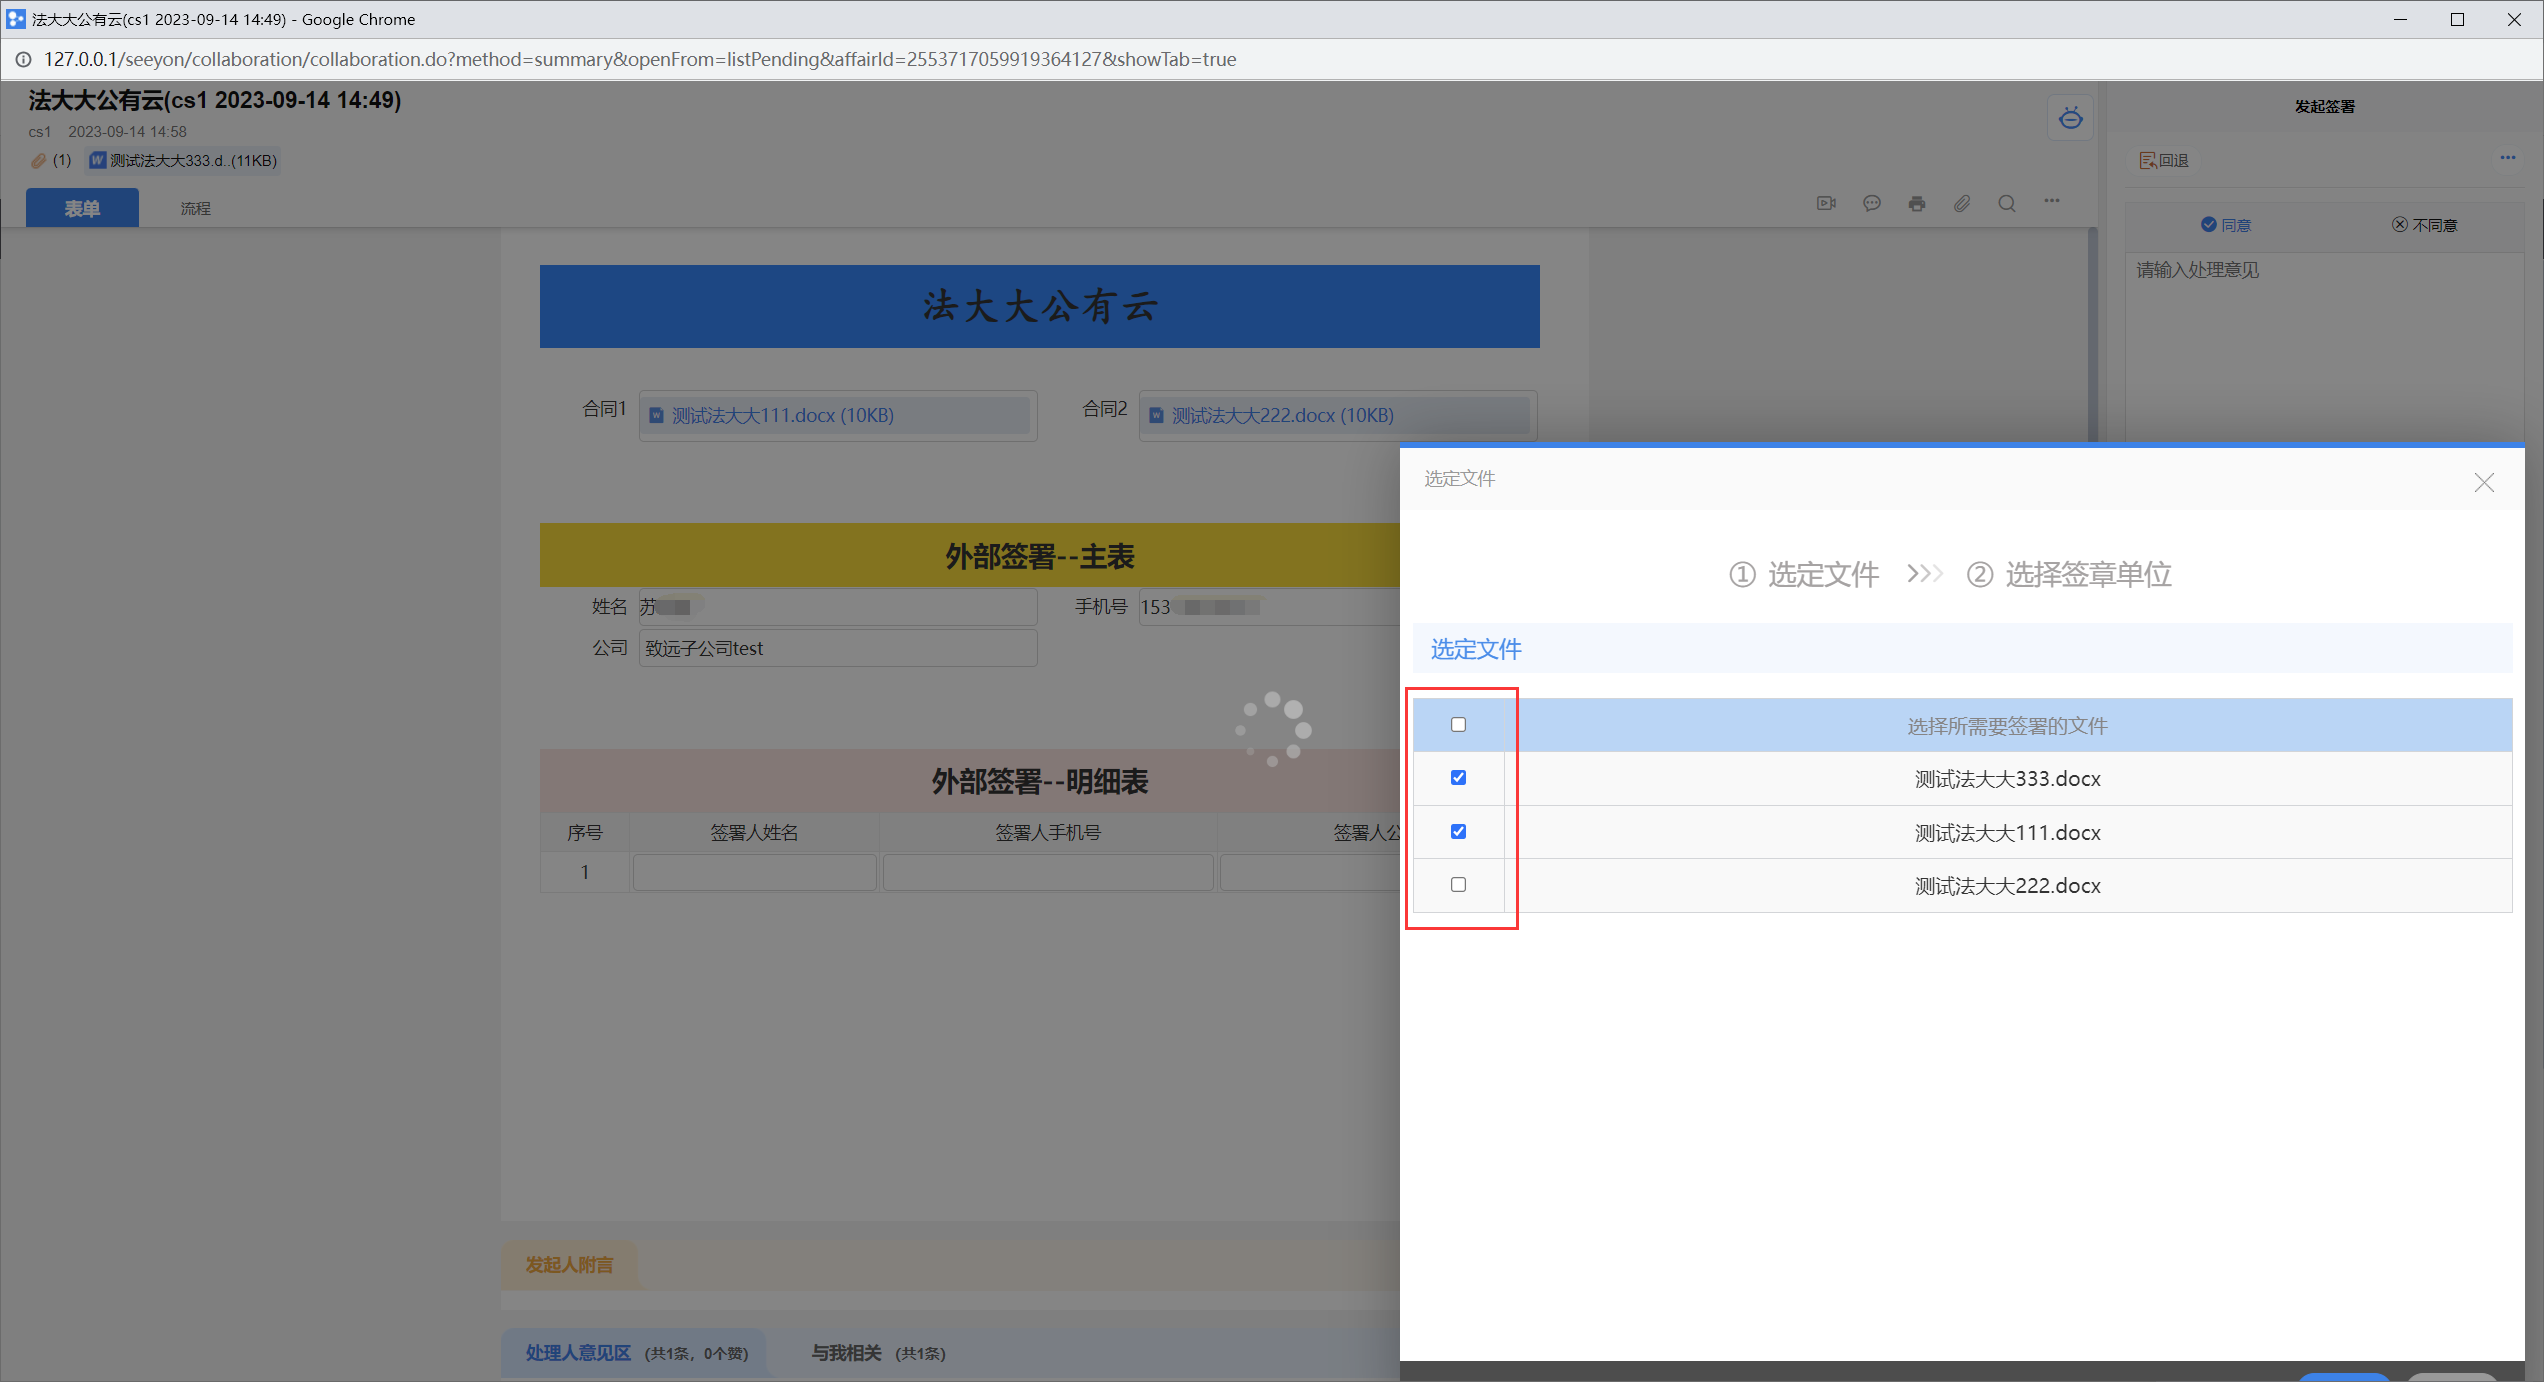Click the print icon
This screenshot has height=1382, width=2544.
1916,204
